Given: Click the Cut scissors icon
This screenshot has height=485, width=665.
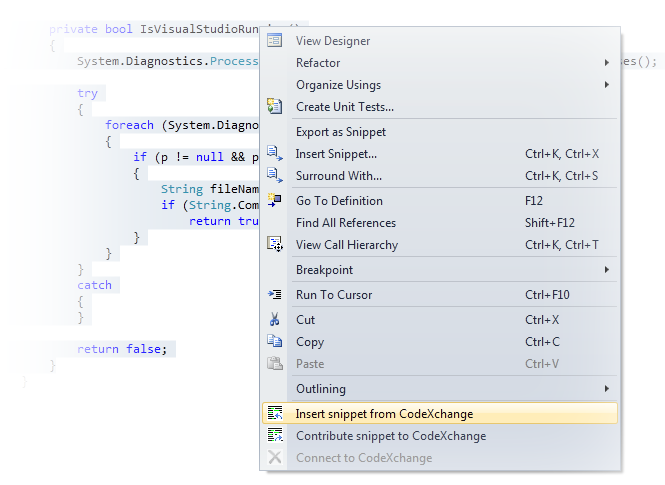Looking at the screenshot, I should (275, 320).
